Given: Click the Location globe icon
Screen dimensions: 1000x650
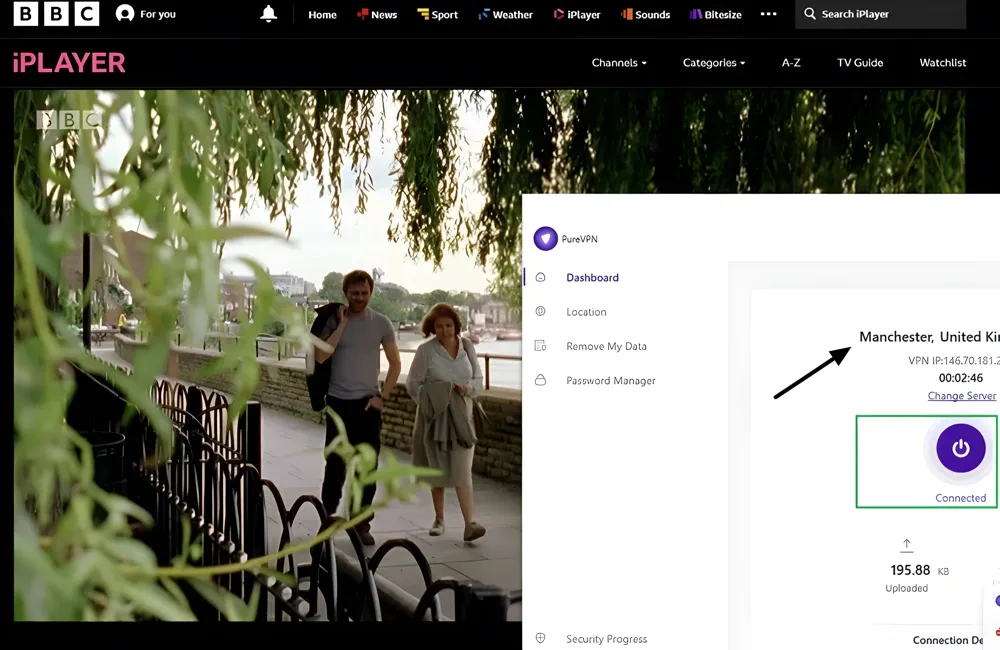Looking at the screenshot, I should tap(540, 311).
